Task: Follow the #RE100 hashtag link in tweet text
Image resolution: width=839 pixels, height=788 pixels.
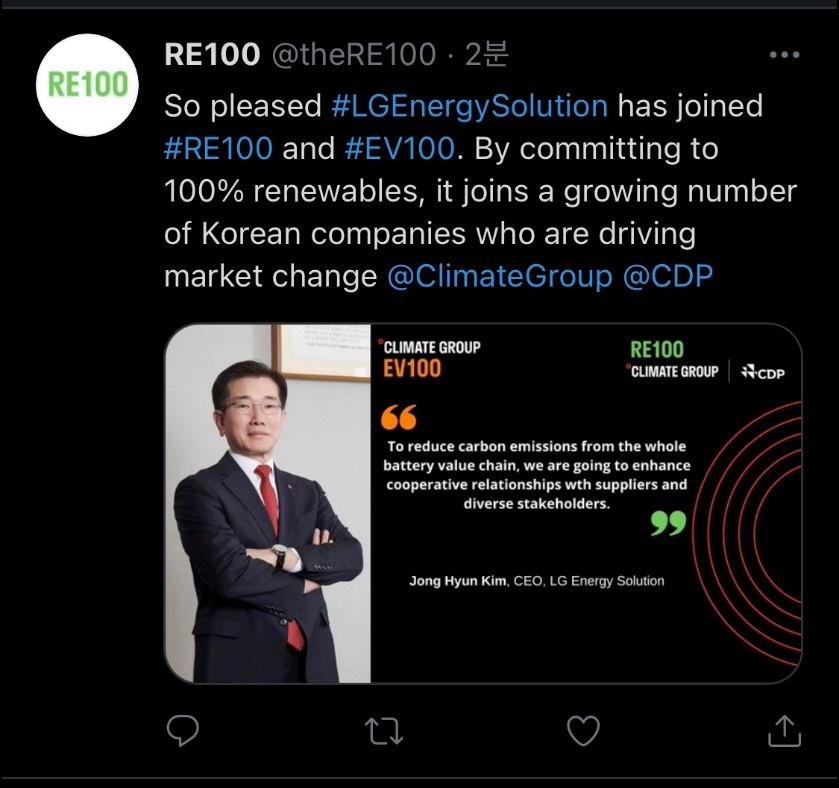Action: [x=218, y=148]
